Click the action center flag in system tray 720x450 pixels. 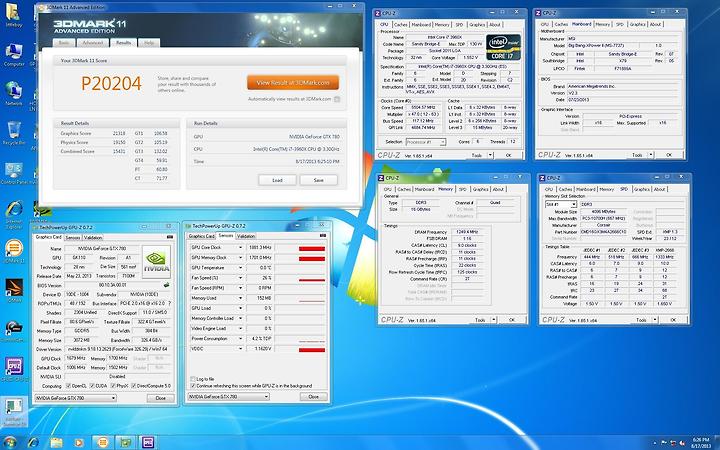click(x=665, y=443)
